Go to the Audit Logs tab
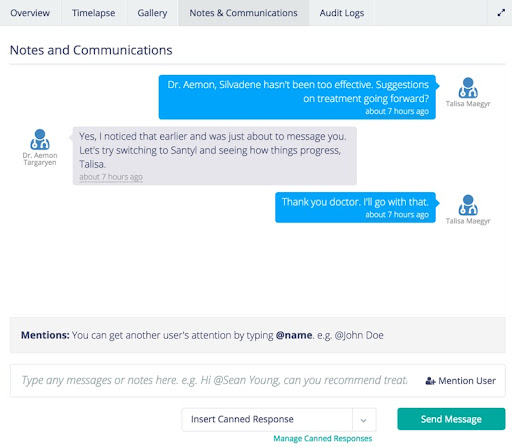The width and height of the screenshot is (512, 447). coord(342,13)
